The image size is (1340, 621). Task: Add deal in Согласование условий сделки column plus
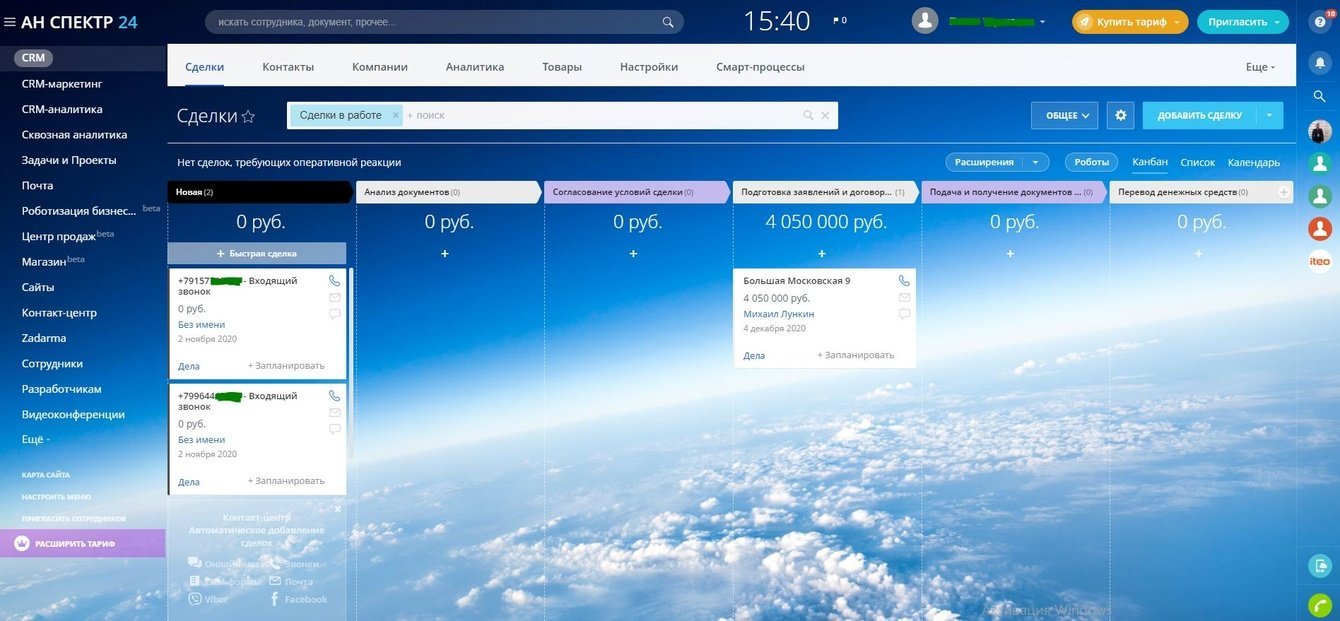pos(633,253)
